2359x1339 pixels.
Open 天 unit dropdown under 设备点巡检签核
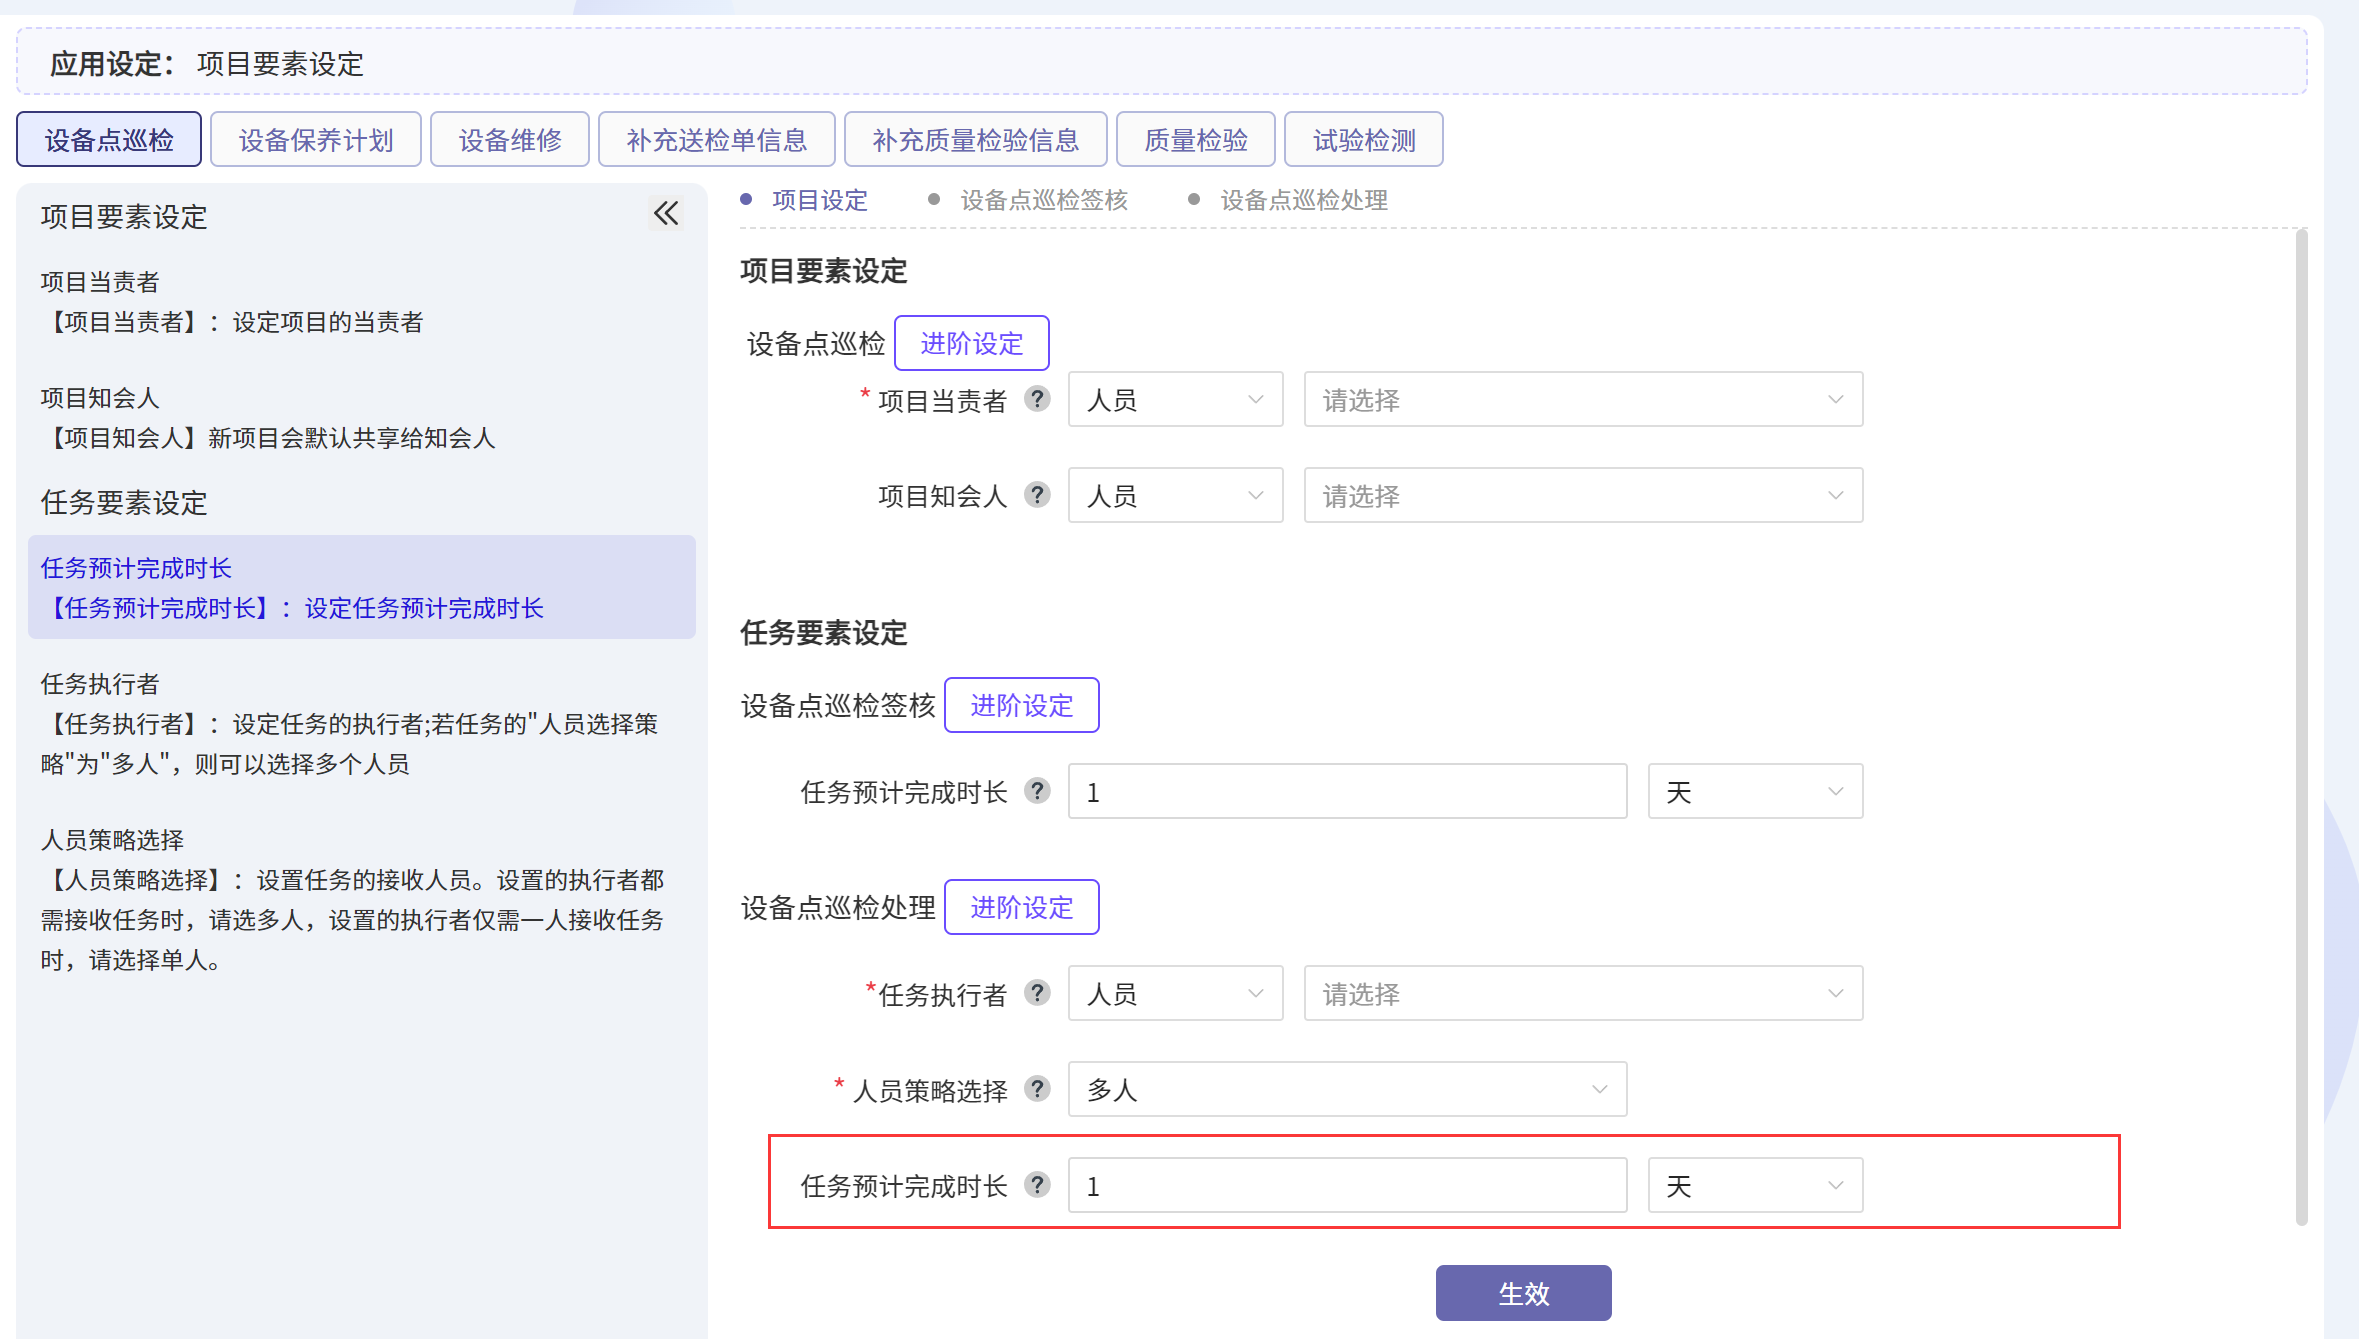click(x=1755, y=791)
